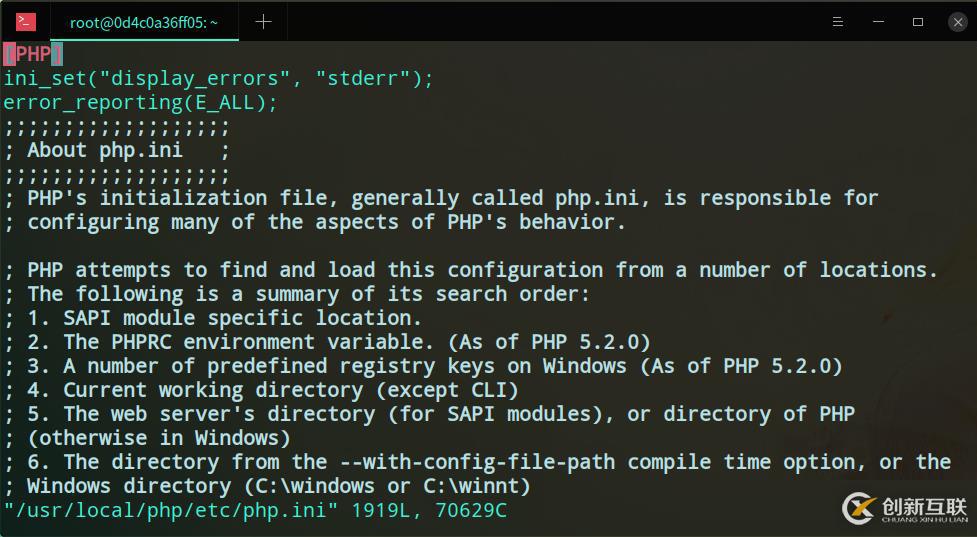Select the root@0d4c0a36ff05 terminal tab
This screenshot has height=537, width=977.
(143, 22)
